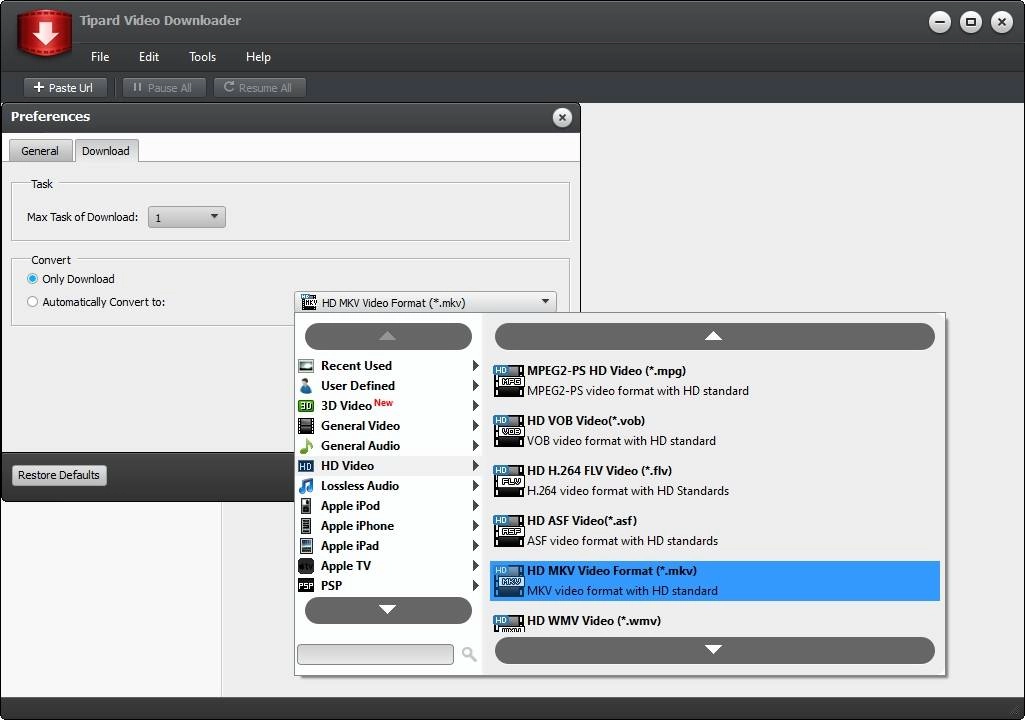Choose HD WMV Video (*.wmv) entry

pos(714,623)
